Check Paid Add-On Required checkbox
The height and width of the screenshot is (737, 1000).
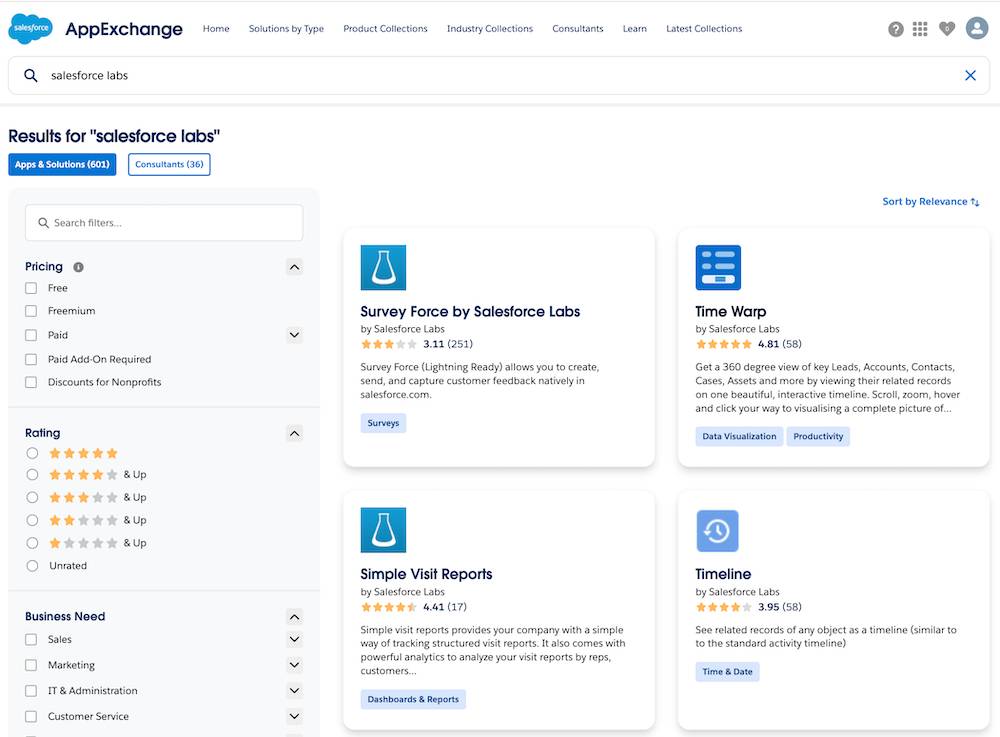pos(31,359)
